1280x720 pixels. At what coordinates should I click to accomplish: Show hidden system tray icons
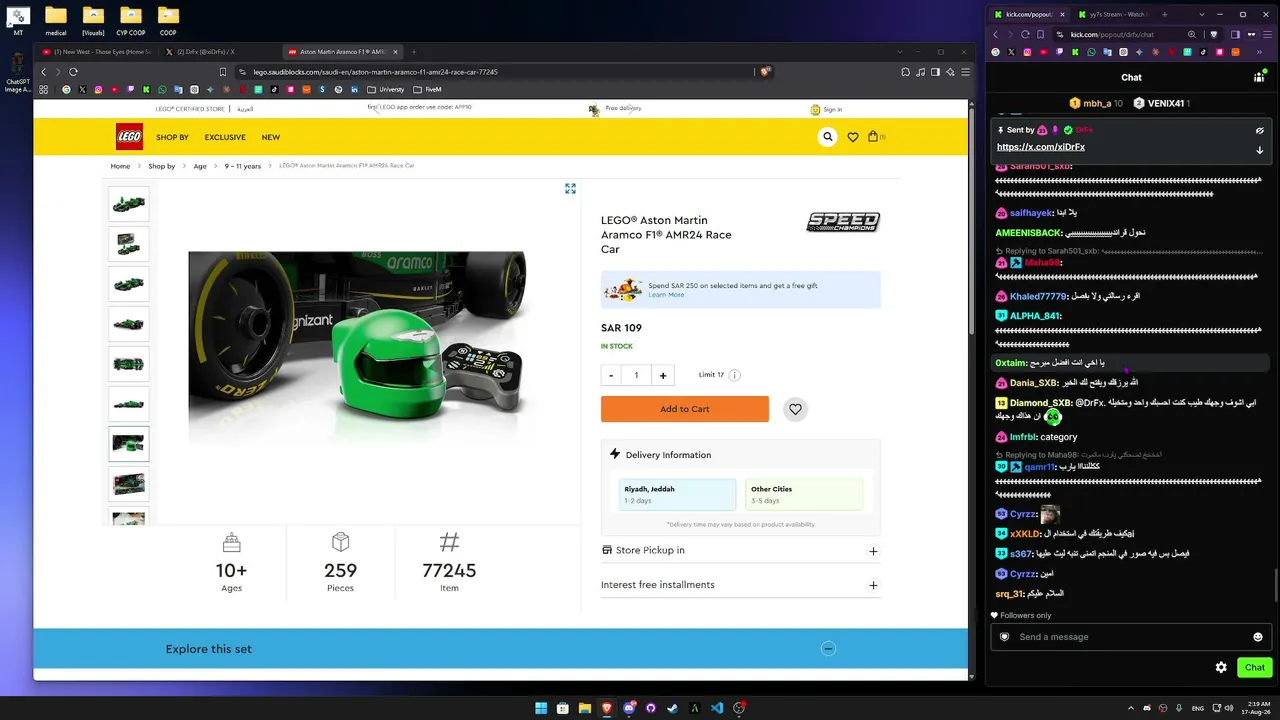(1132, 708)
